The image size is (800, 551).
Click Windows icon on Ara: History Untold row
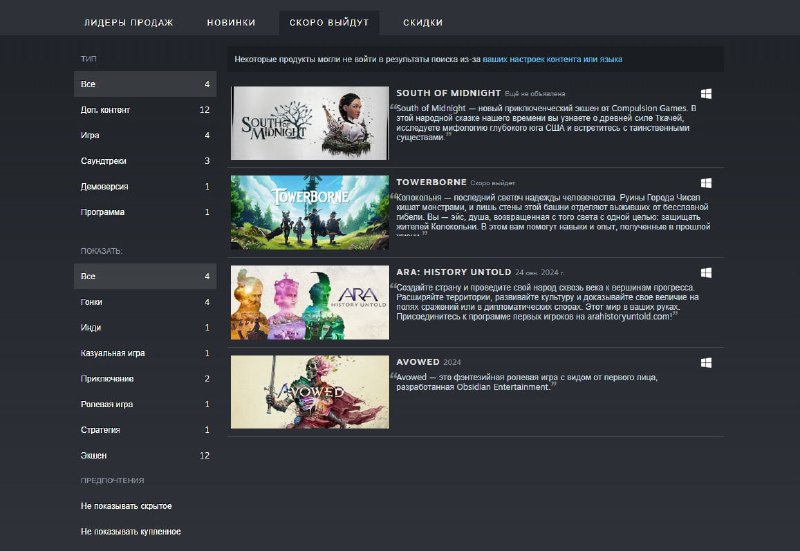706,273
